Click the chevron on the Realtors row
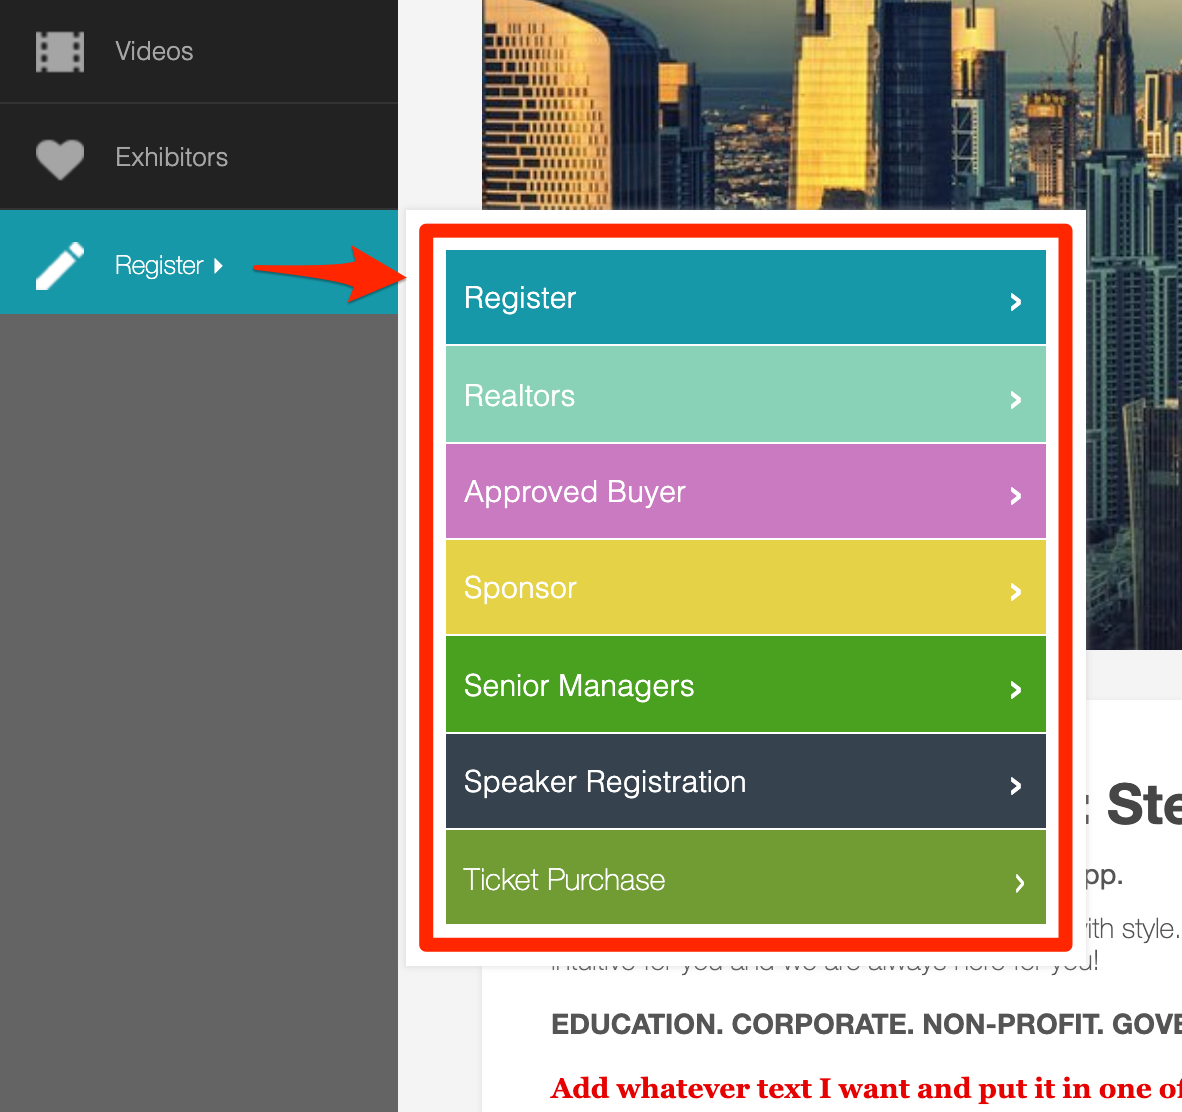1182x1112 pixels. [1015, 400]
